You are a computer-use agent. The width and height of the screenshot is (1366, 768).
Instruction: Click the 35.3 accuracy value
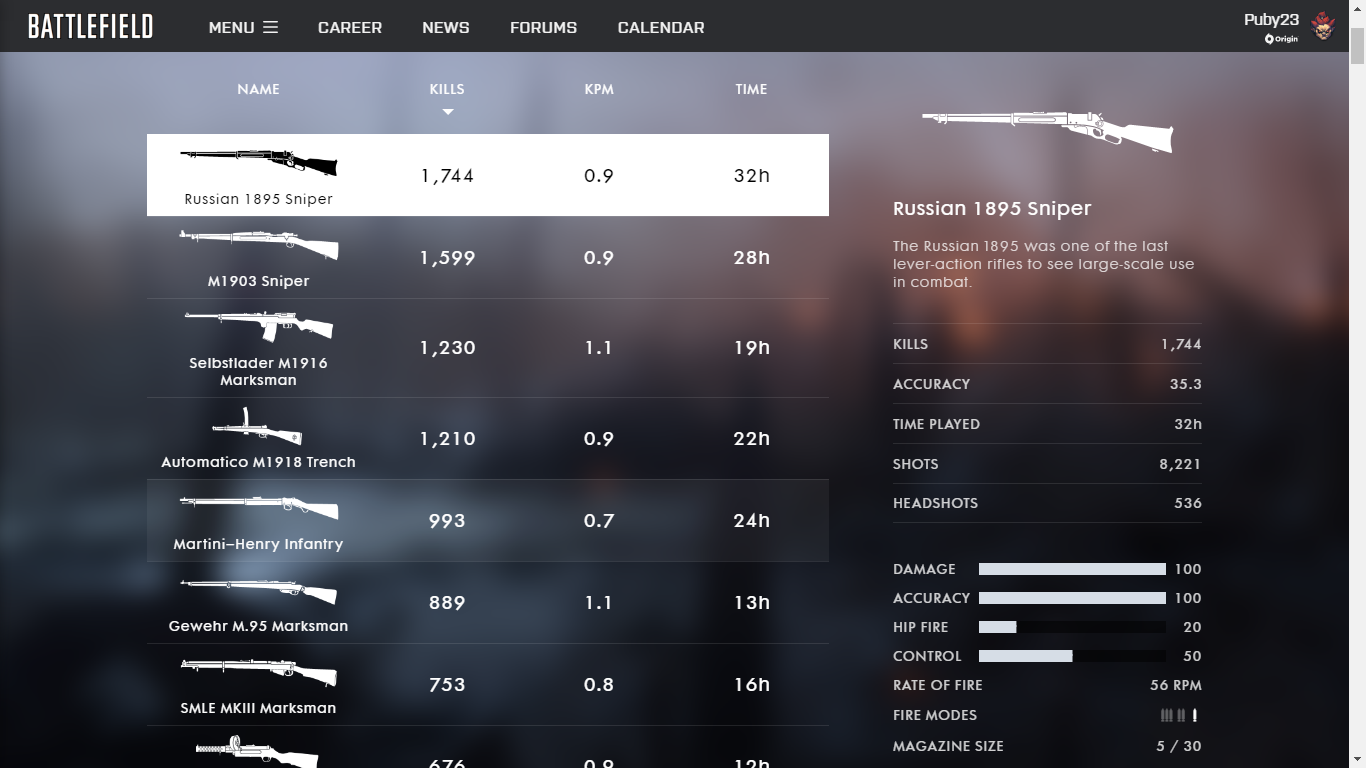[x=1186, y=384]
